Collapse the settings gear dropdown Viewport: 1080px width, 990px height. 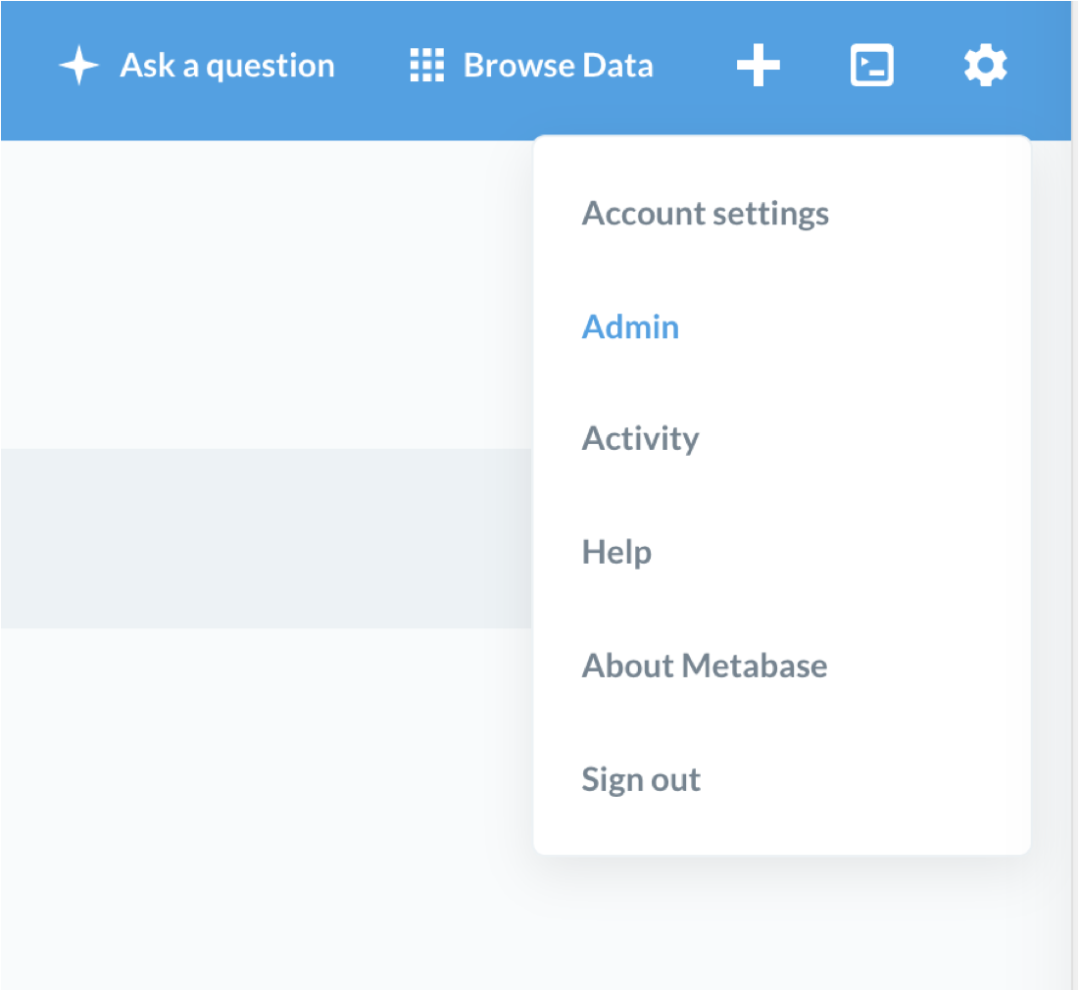point(985,67)
